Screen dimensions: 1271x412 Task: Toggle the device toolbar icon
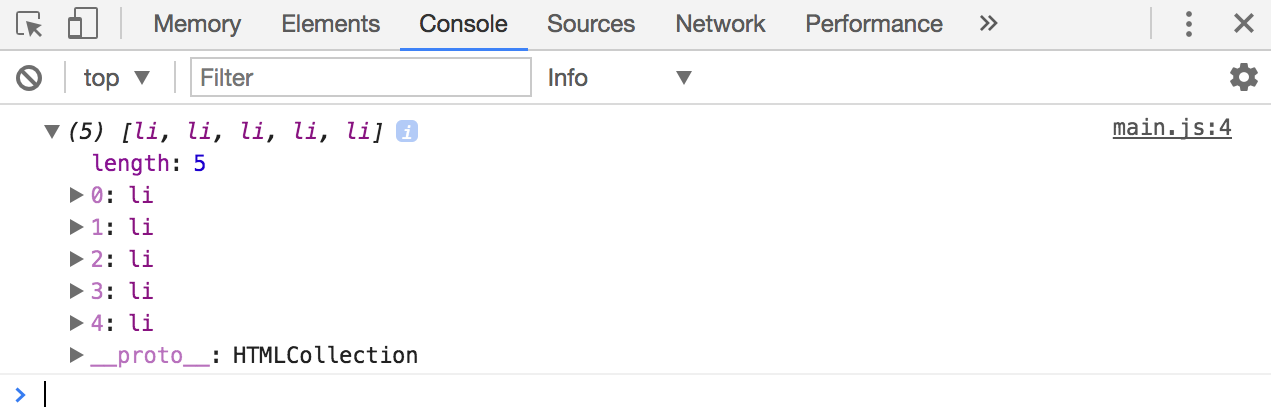click(82, 24)
